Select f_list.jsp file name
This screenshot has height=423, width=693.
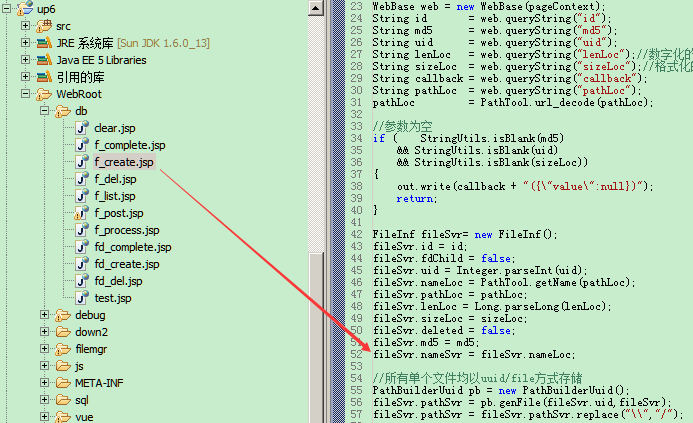click(114, 196)
